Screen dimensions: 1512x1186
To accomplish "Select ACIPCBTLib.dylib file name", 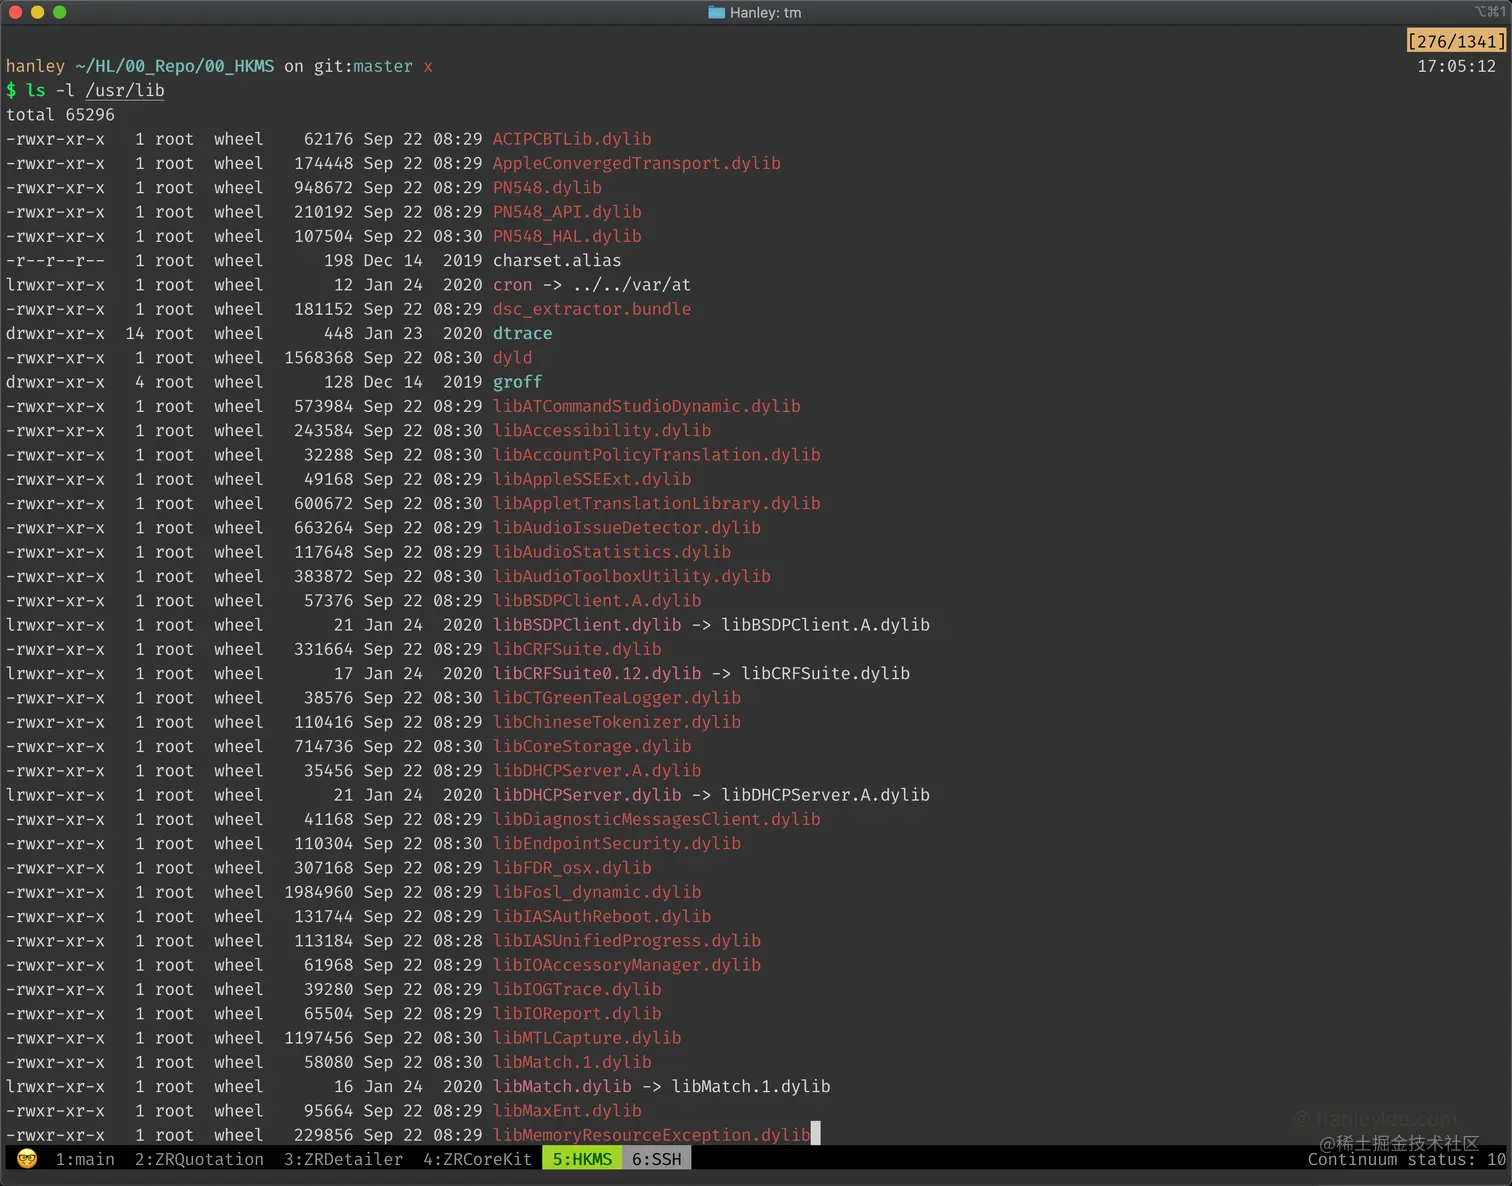I will tap(572, 139).
